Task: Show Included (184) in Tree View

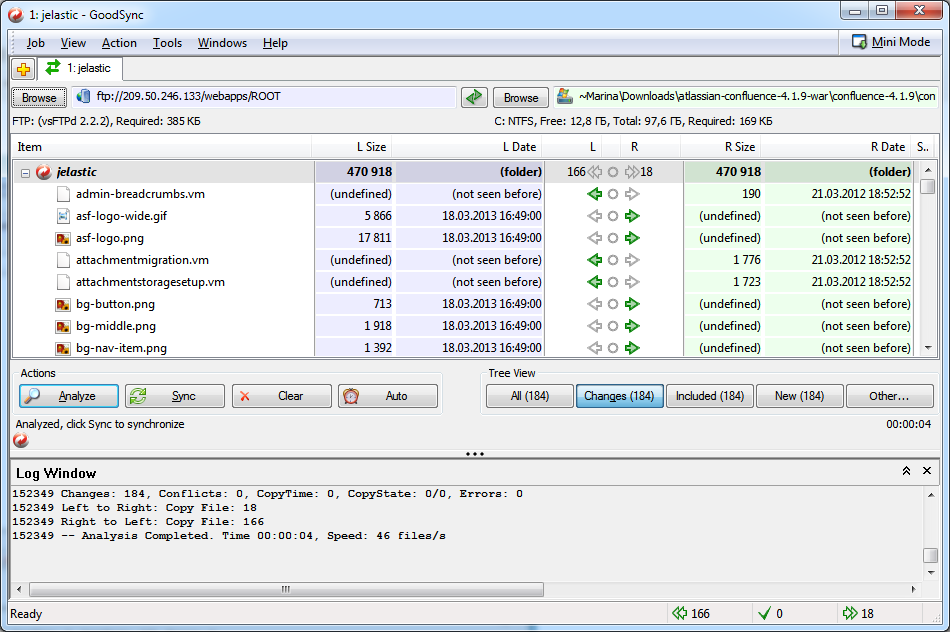Action: click(x=709, y=396)
